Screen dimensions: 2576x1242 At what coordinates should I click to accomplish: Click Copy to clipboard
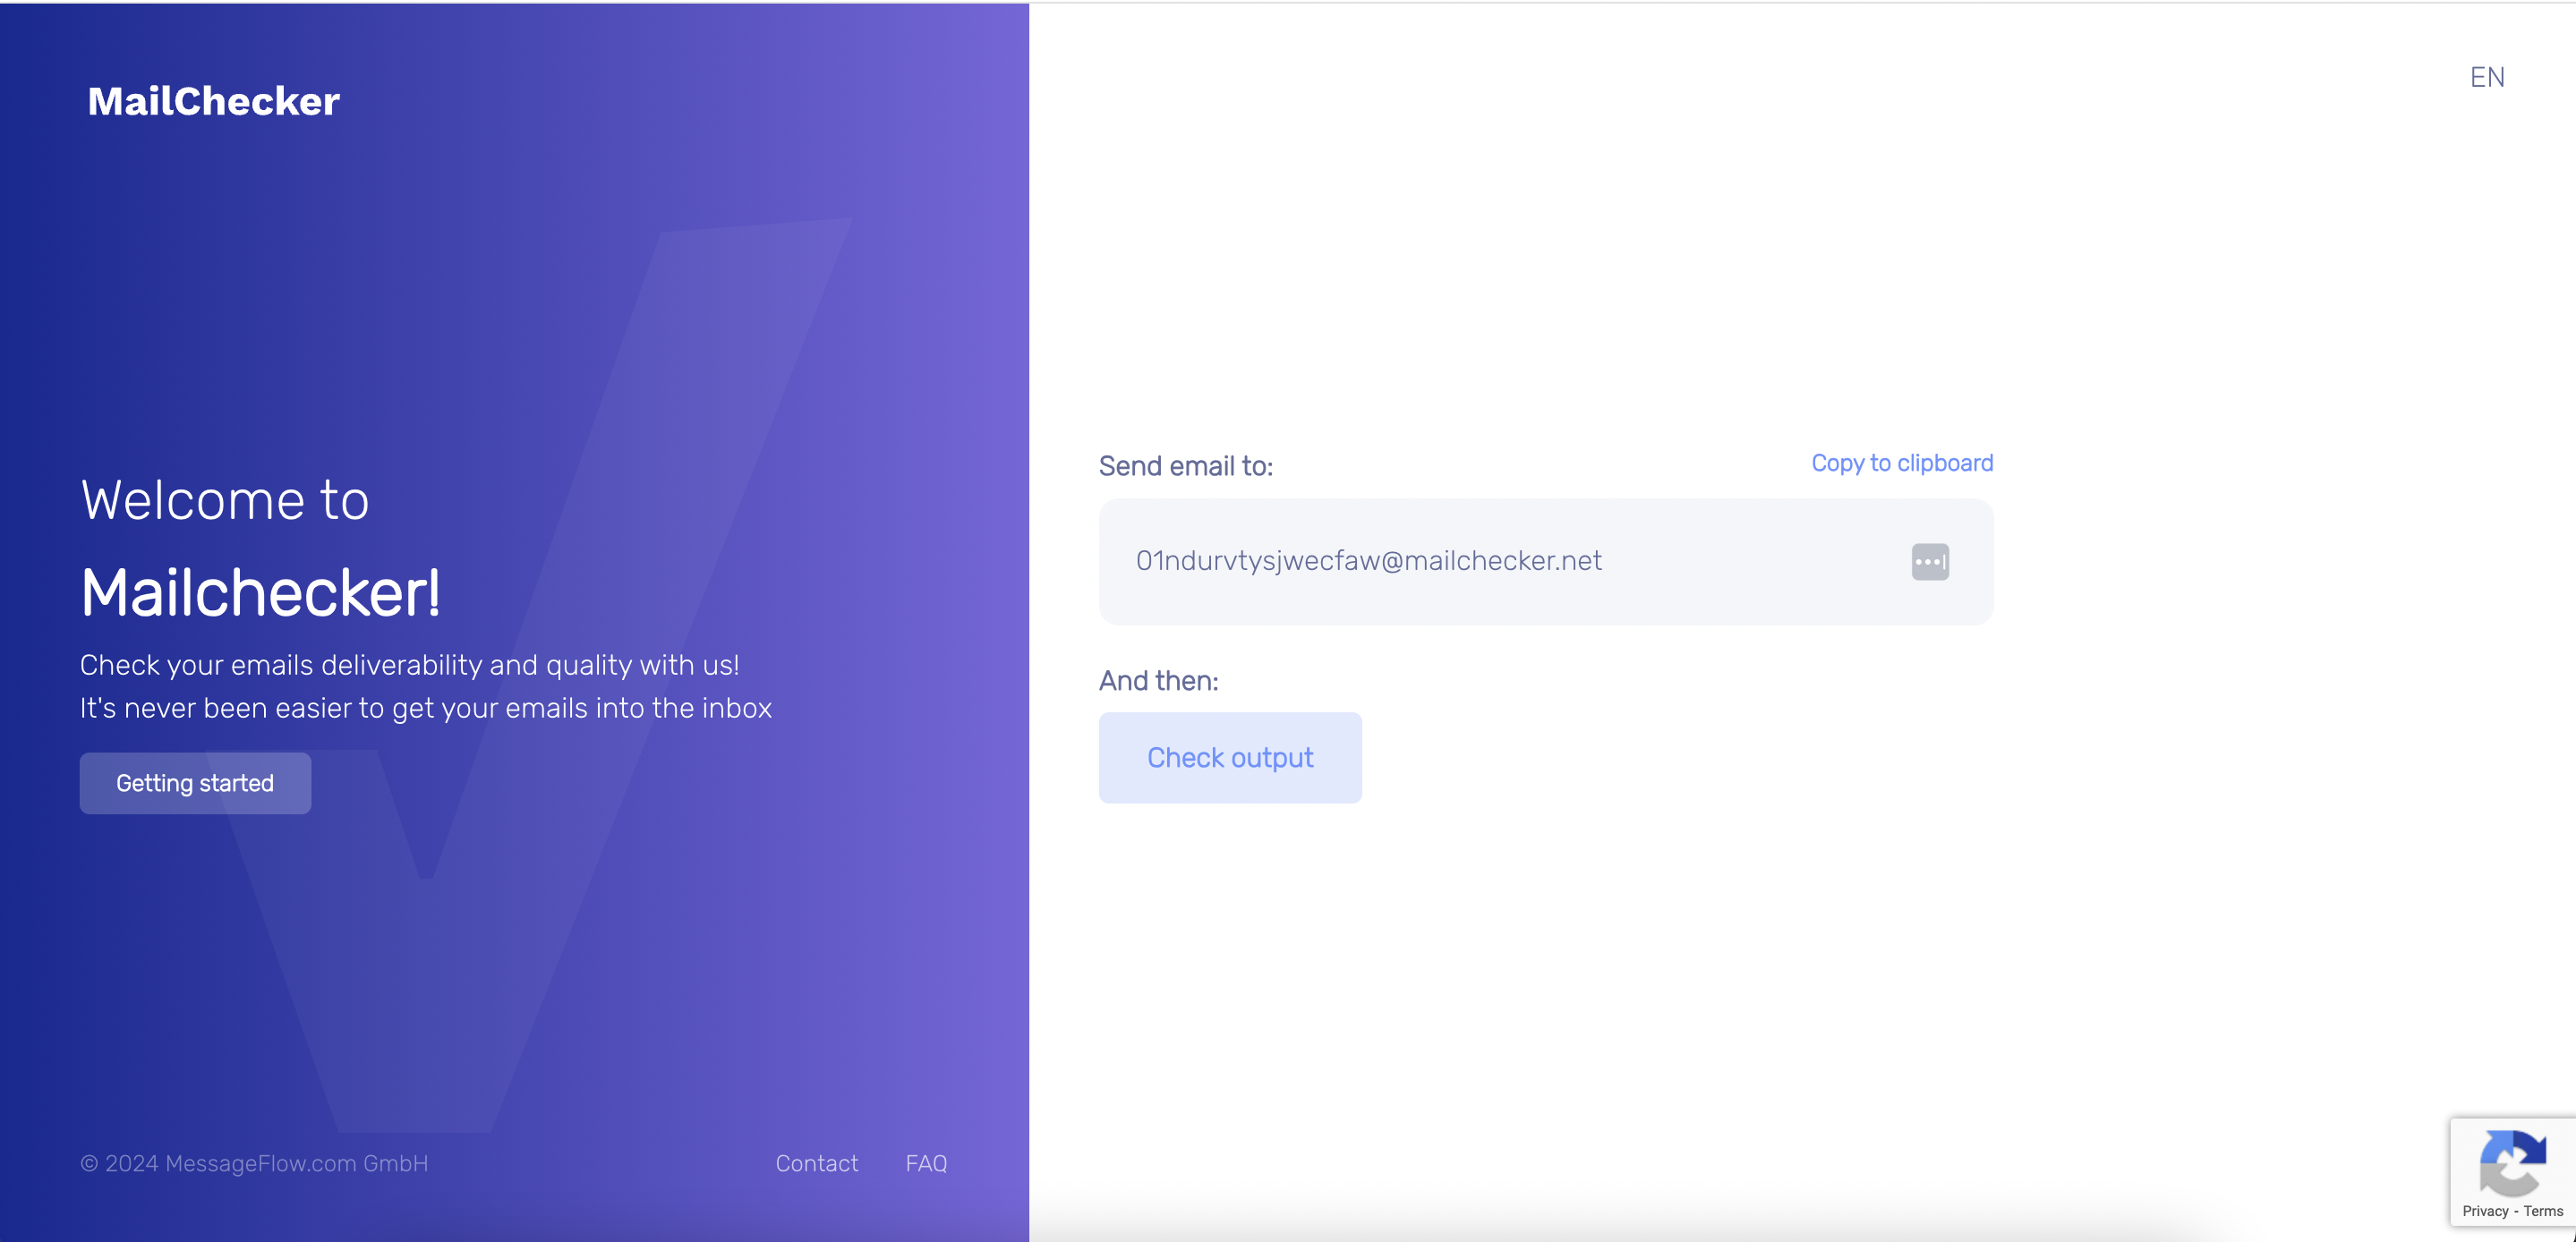point(1901,462)
